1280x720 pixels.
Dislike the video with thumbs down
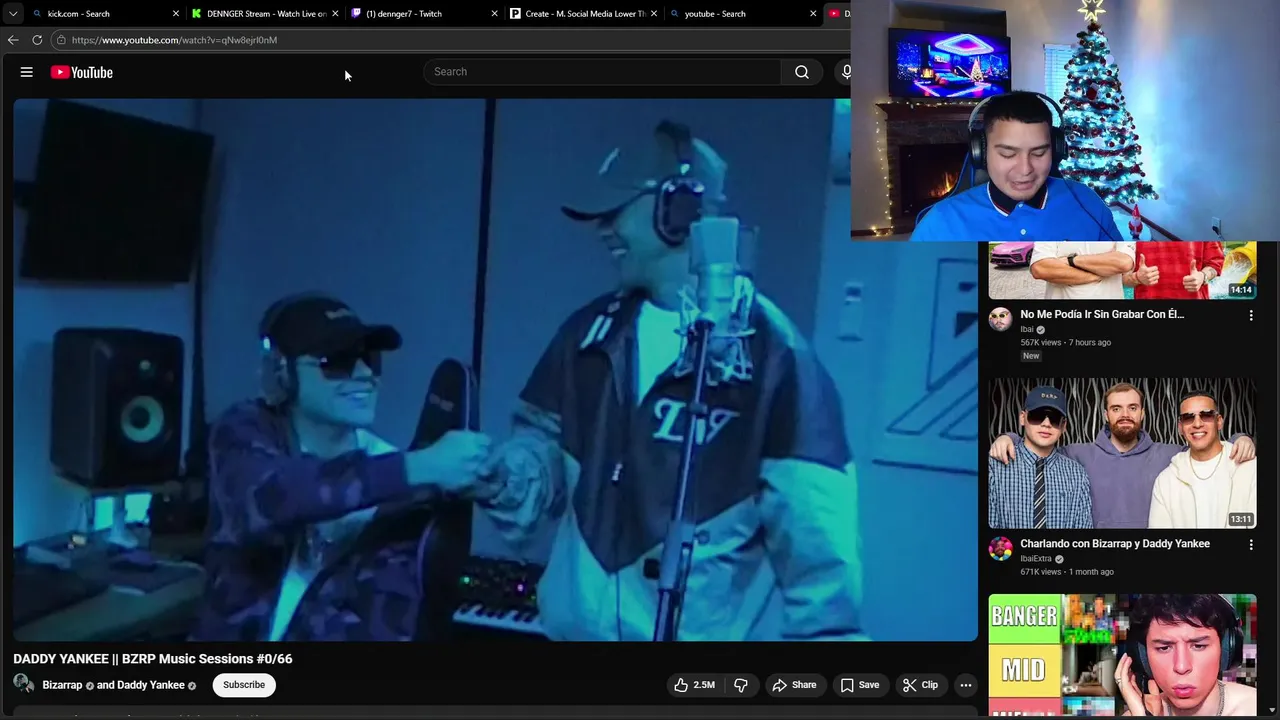click(741, 685)
